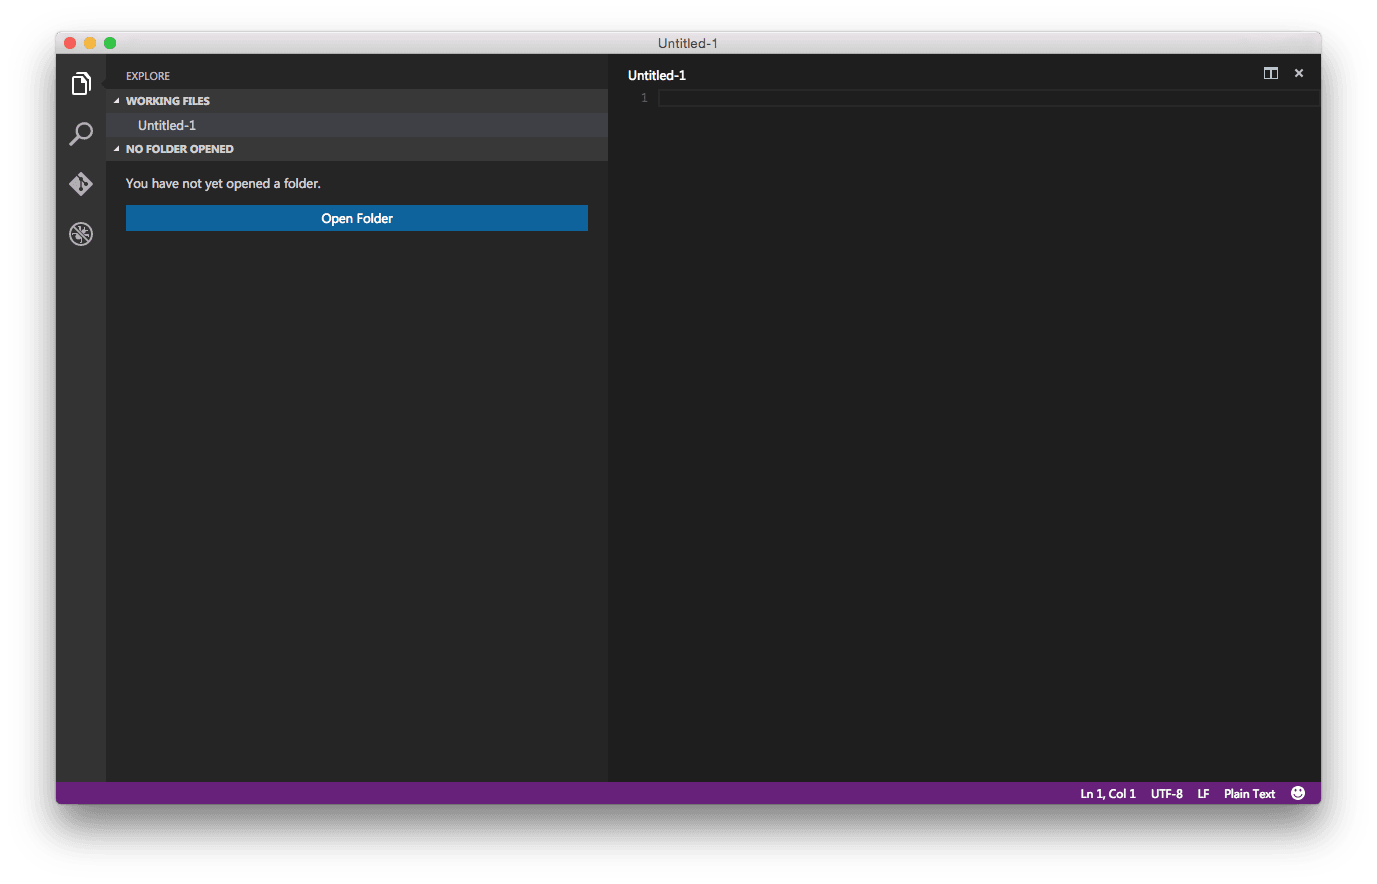This screenshot has width=1377, height=884.
Task: Maximize the window with the green button
Action: coord(110,43)
